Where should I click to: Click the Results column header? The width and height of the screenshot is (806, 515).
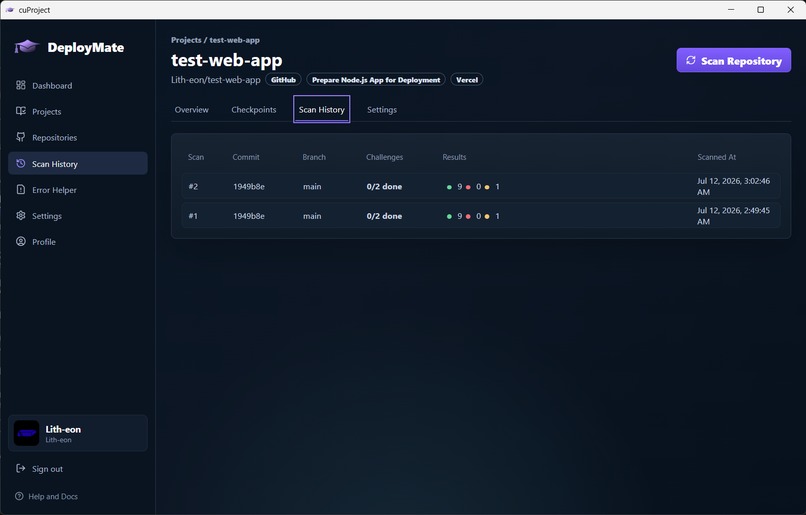tap(454, 157)
